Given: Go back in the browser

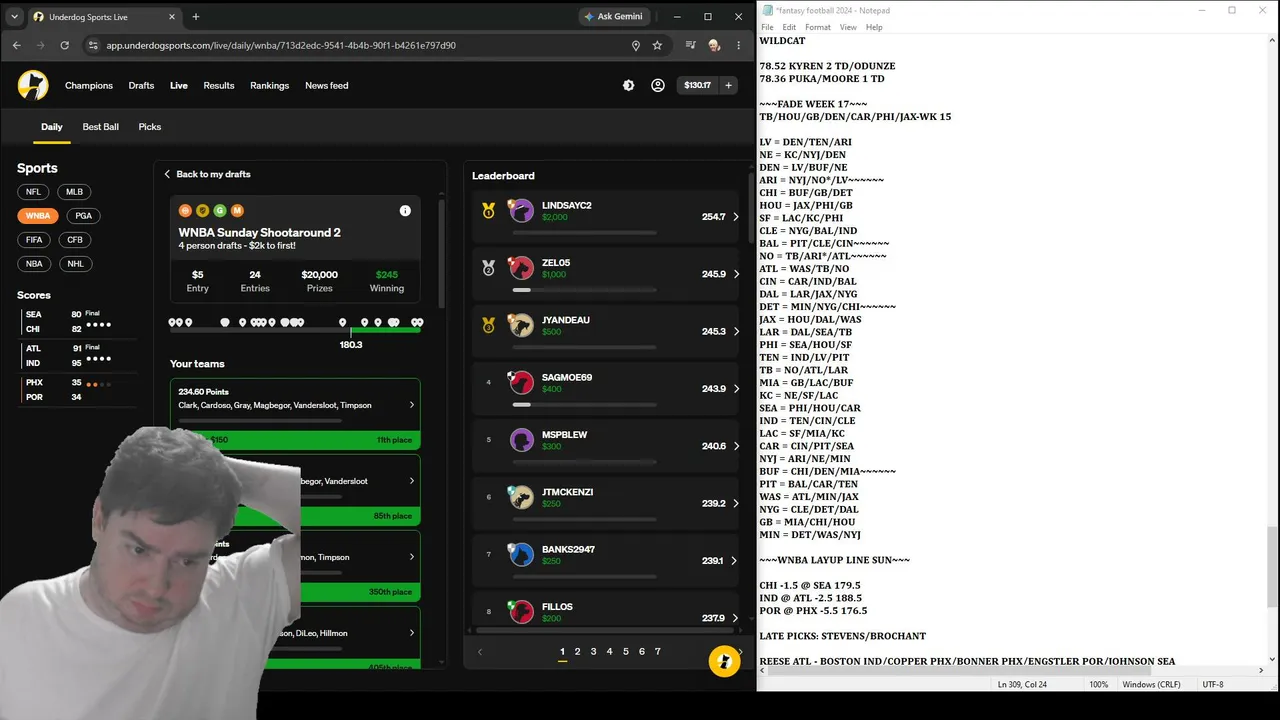Looking at the screenshot, I should click(x=16, y=45).
